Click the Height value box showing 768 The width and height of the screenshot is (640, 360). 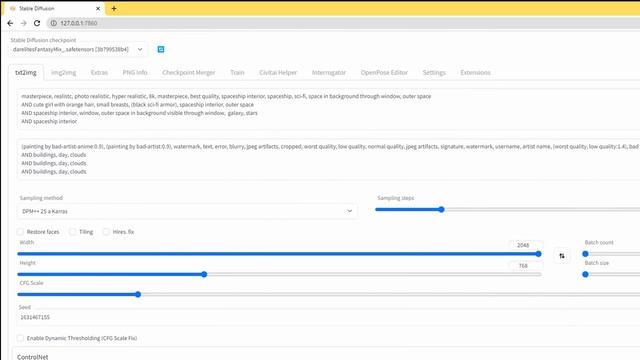coord(526,265)
